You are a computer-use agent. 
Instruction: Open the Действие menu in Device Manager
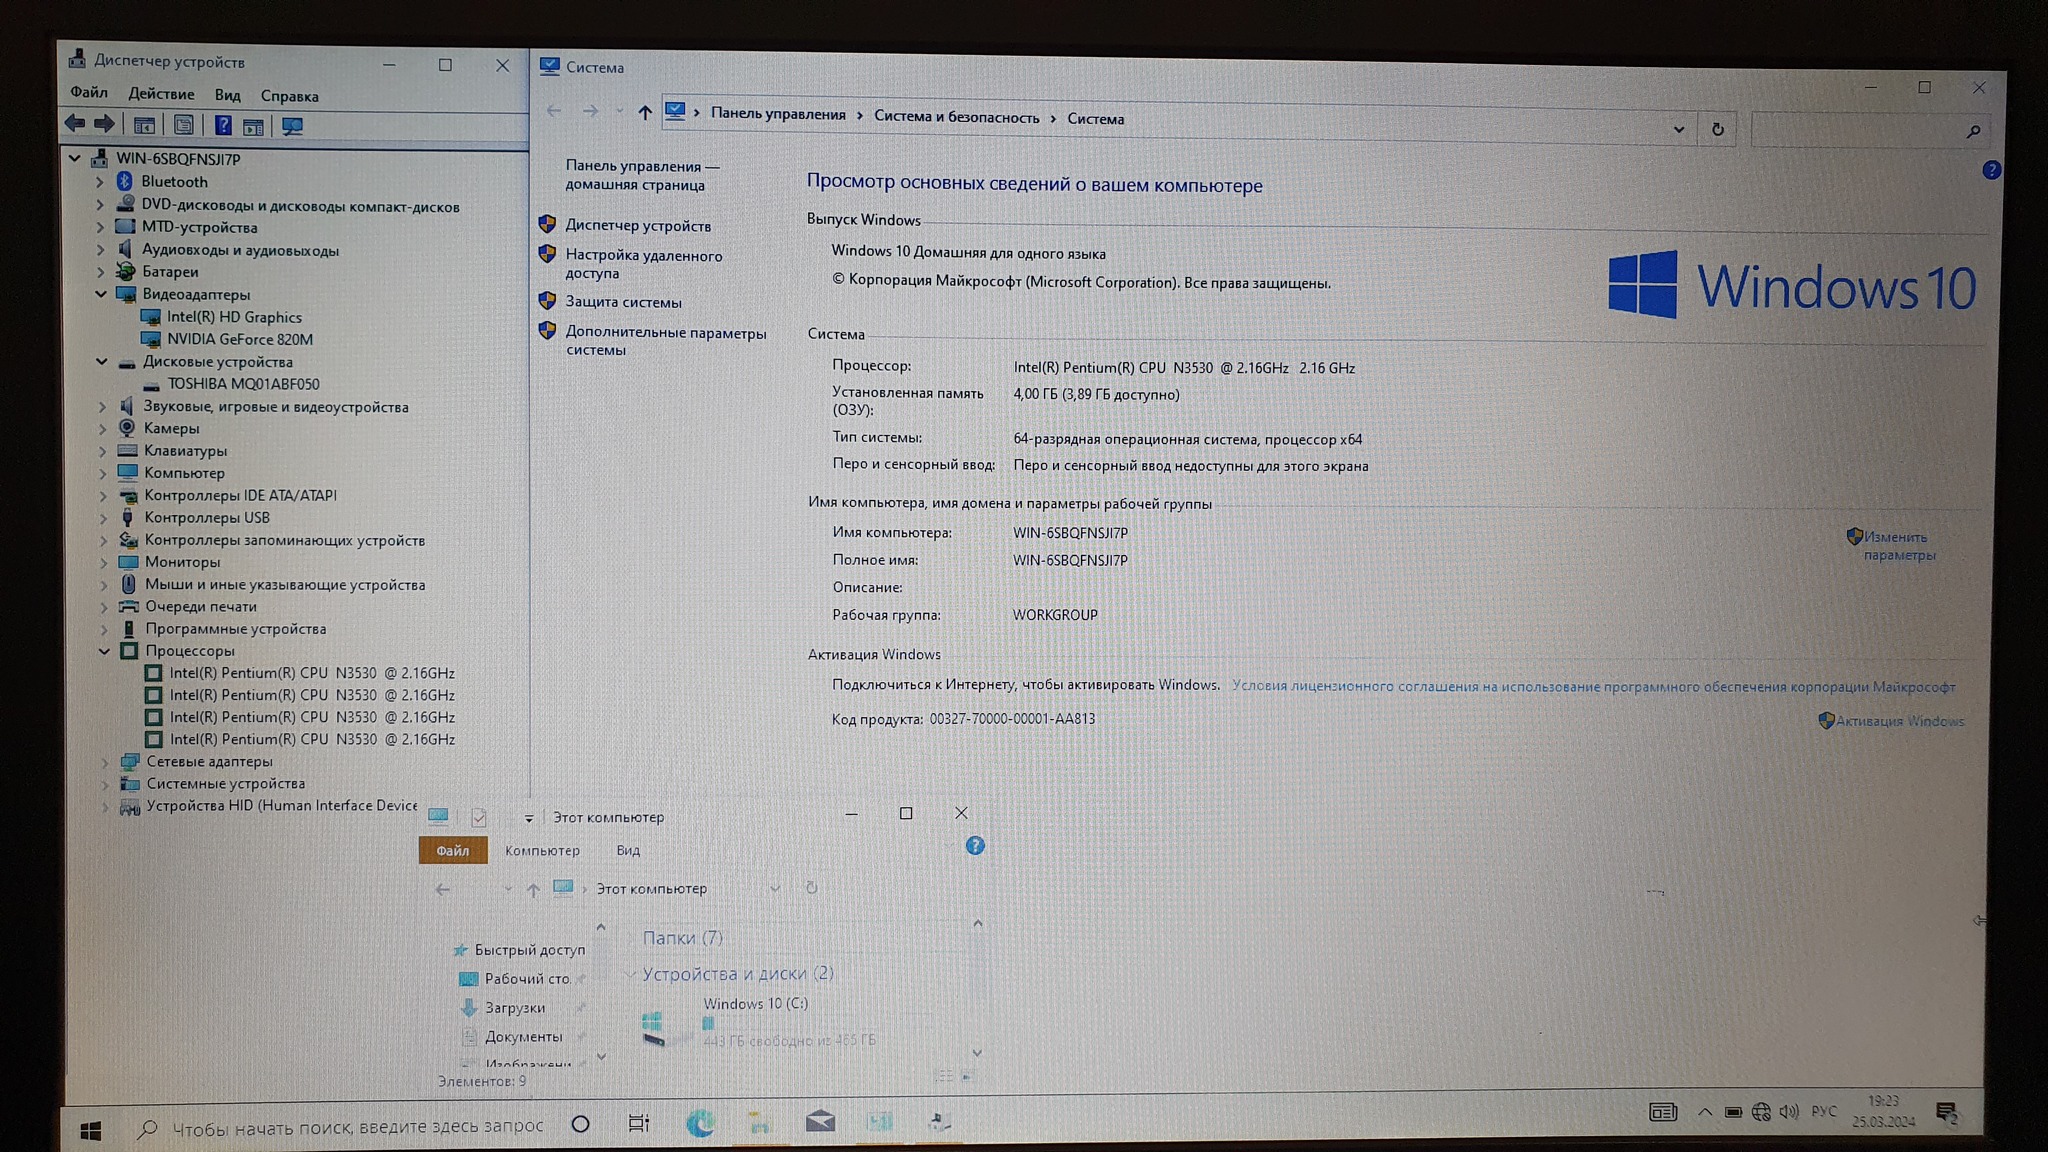[161, 94]
